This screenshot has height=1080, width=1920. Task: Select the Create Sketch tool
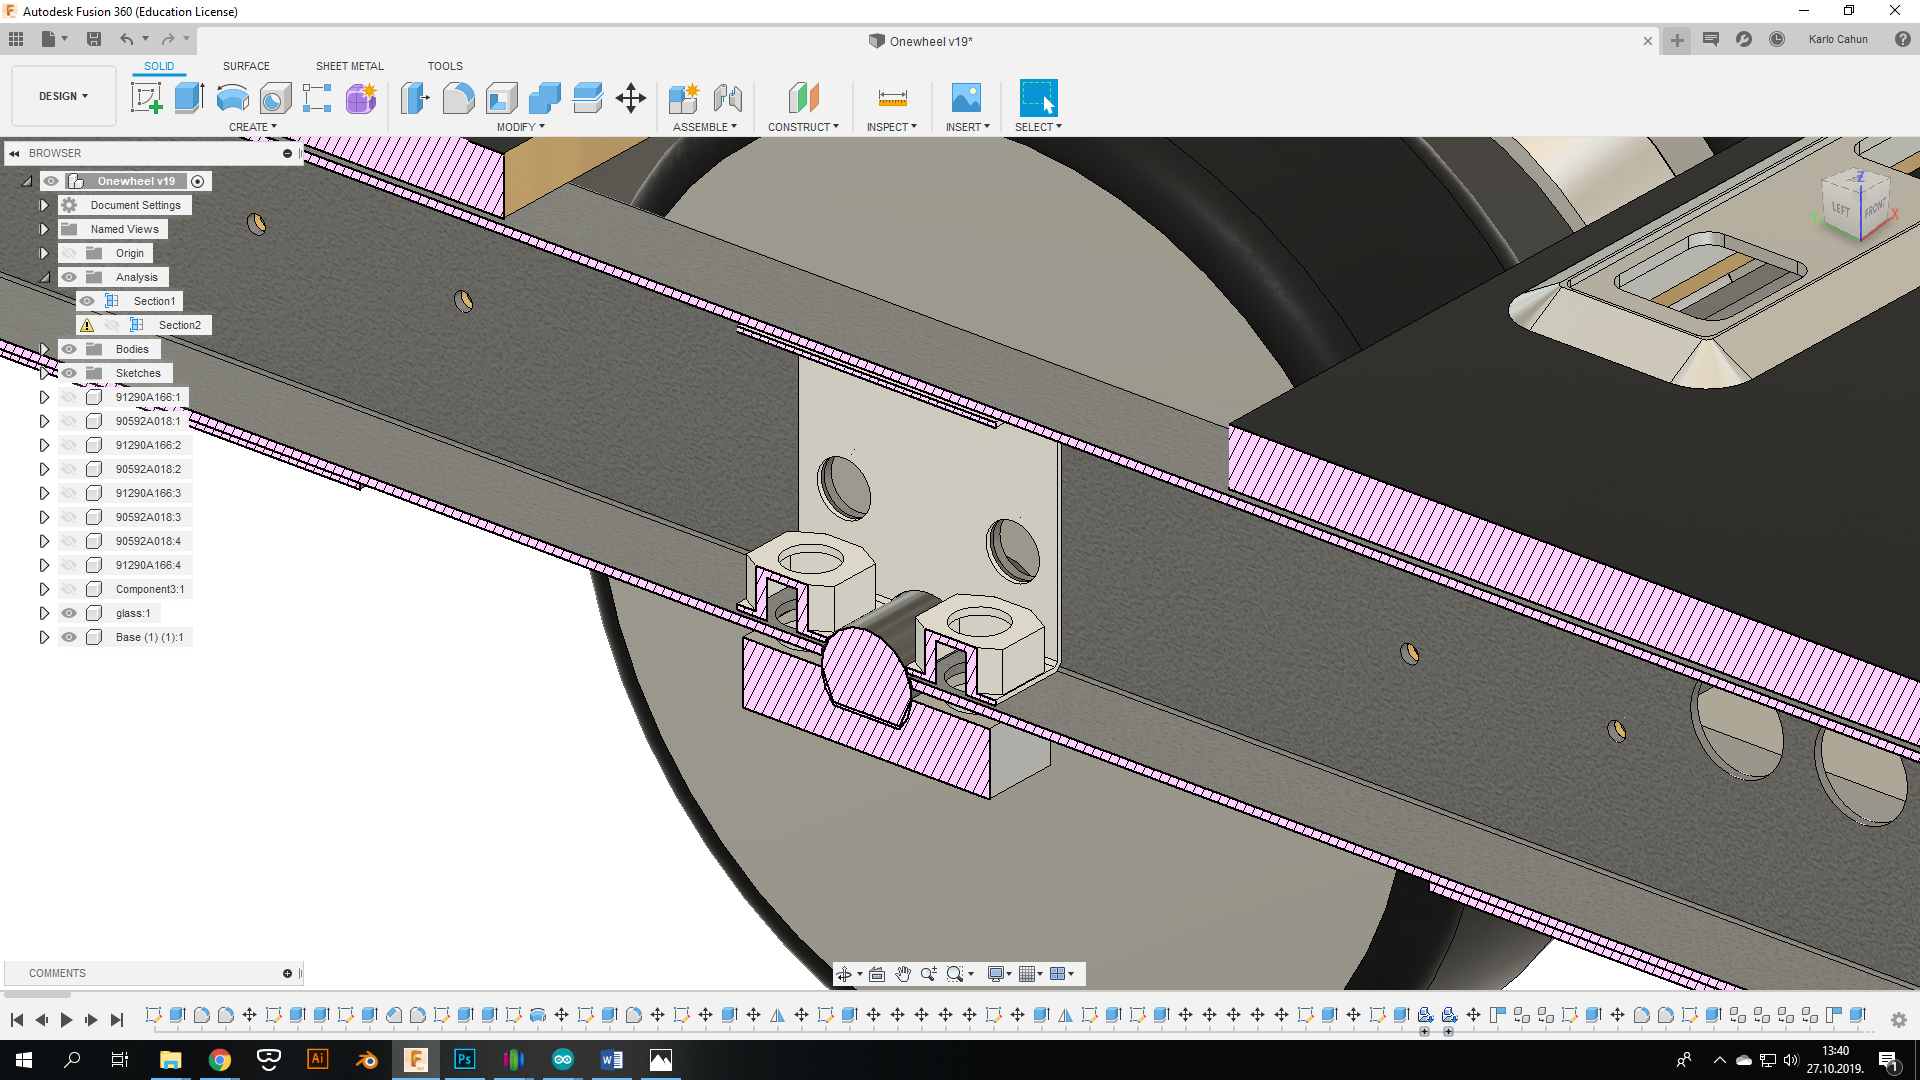[x=147, y=98]
